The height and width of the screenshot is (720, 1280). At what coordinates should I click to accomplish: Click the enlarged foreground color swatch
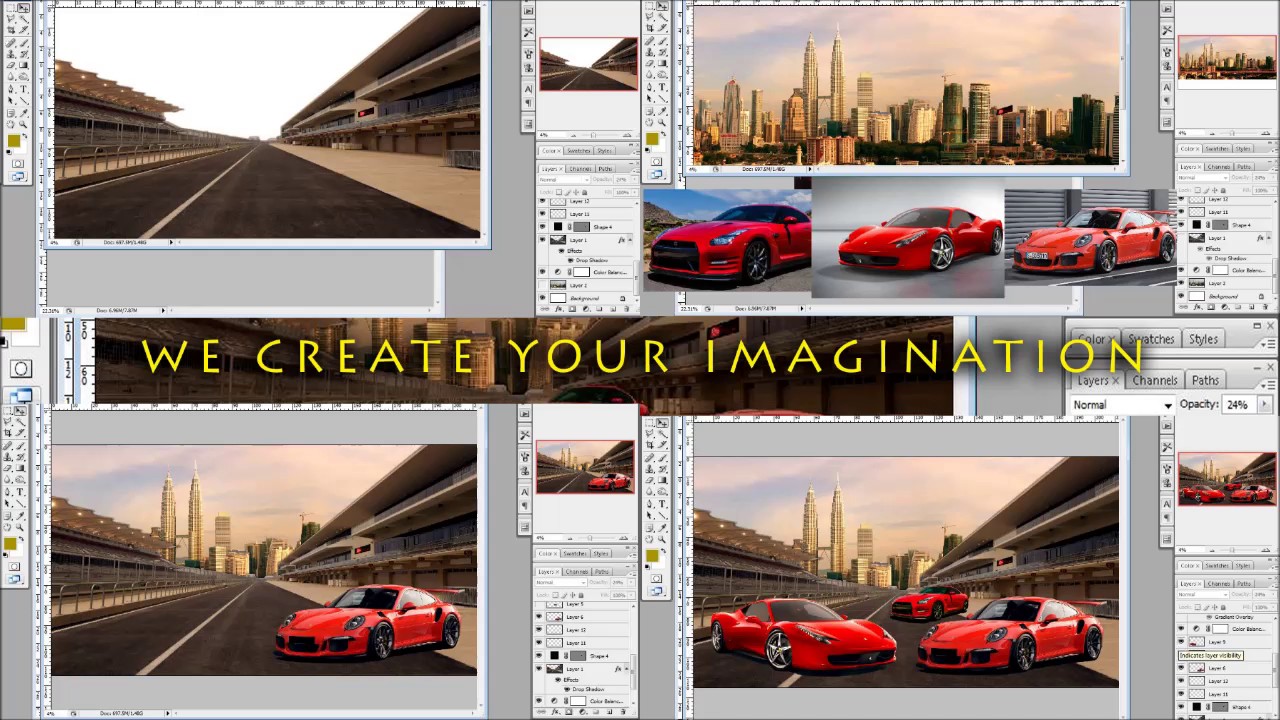coord(12,324)
